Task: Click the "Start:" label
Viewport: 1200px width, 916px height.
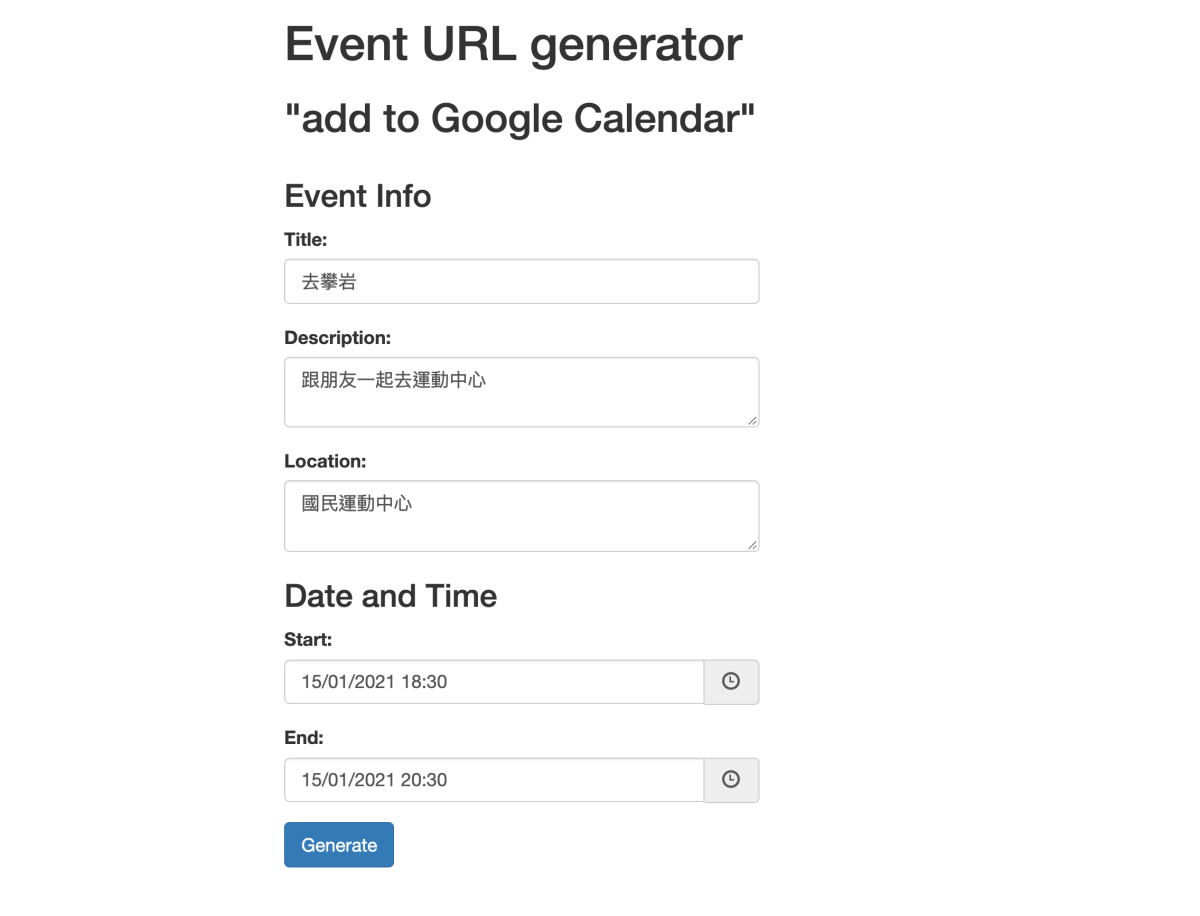Action: (308, 639)
